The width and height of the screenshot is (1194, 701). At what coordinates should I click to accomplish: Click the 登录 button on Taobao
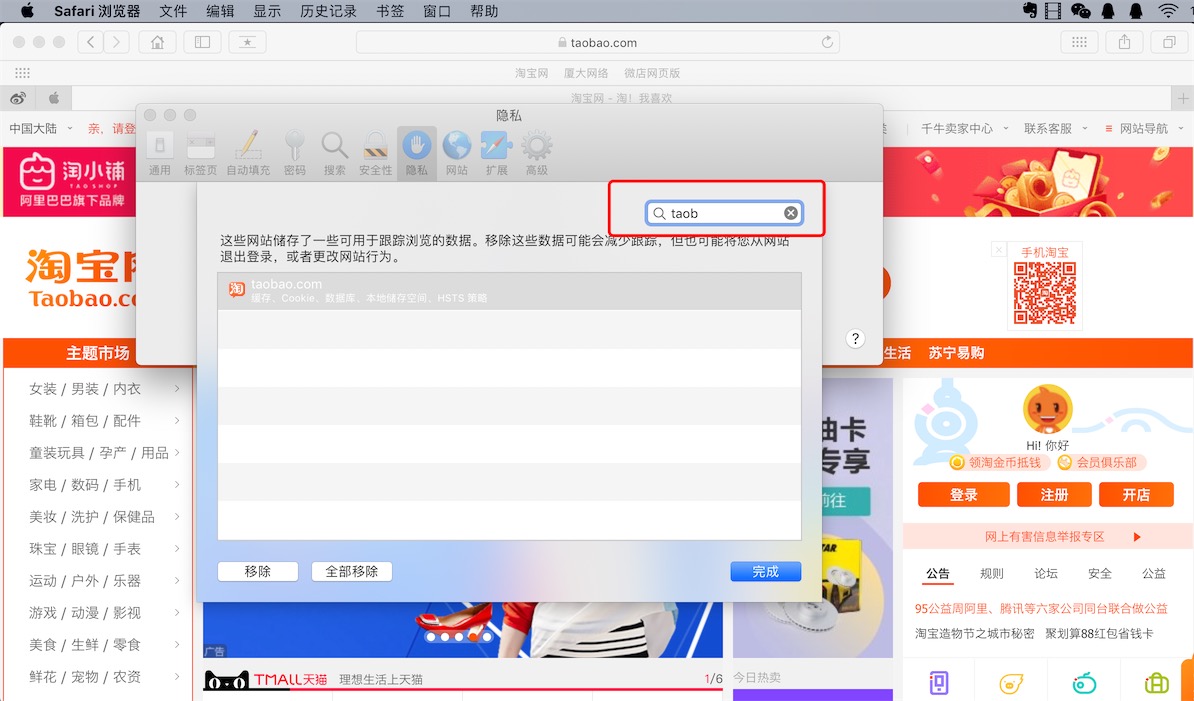963,495
